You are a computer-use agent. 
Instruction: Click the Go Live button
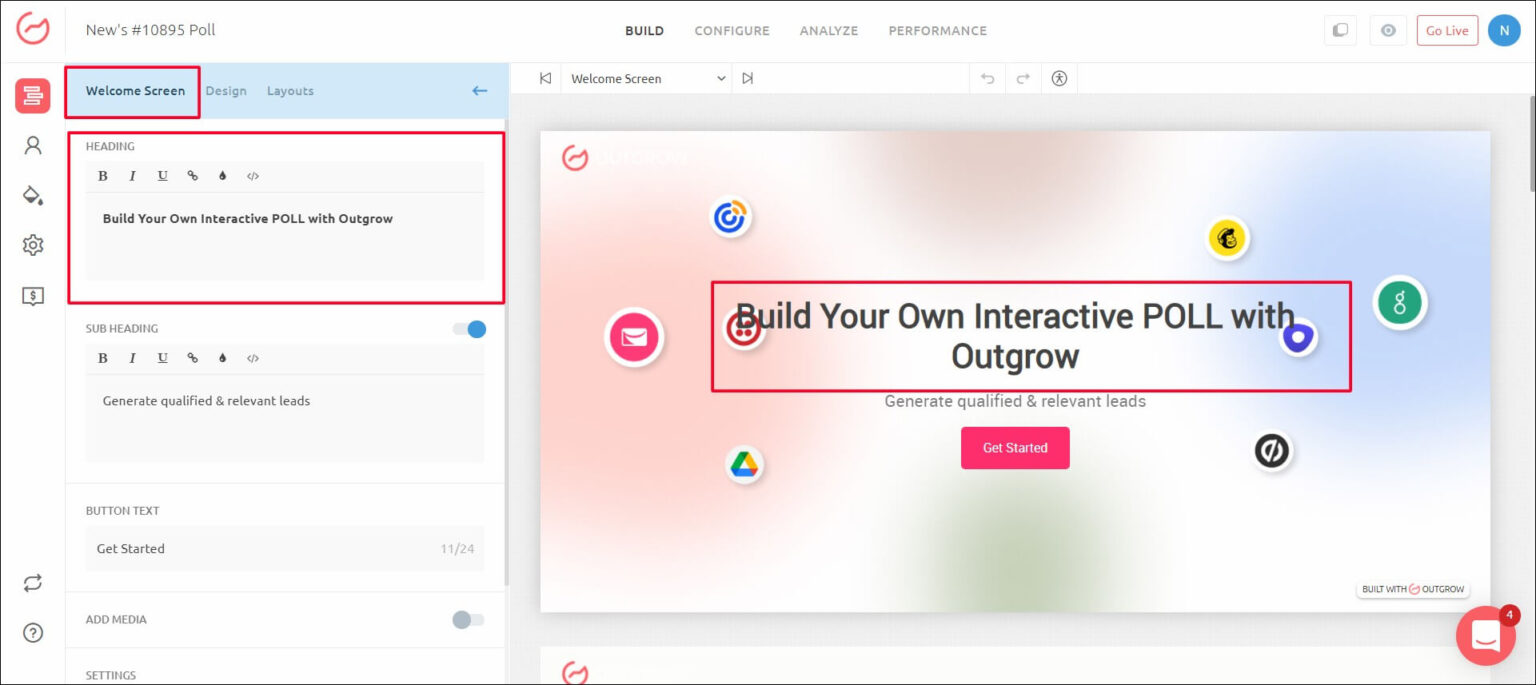coord(1447,31)
